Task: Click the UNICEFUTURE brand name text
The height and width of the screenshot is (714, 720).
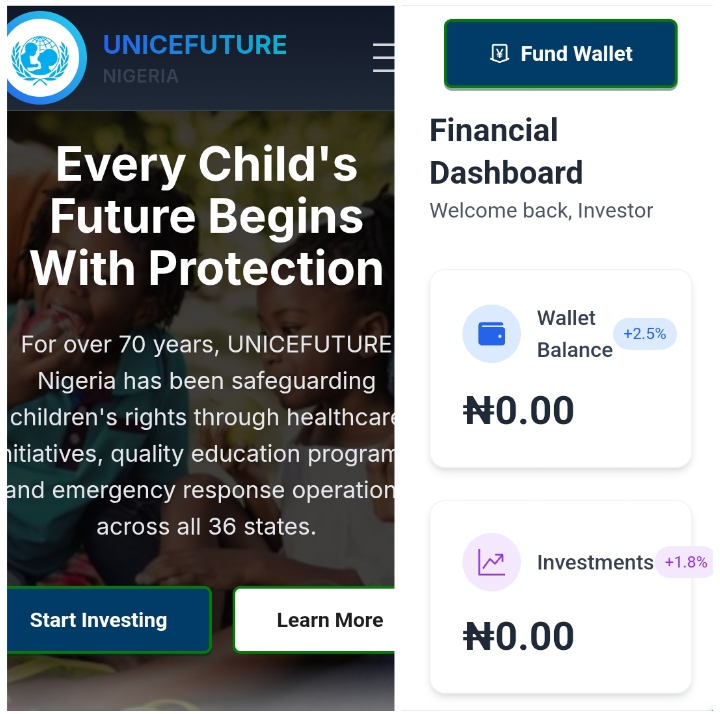Action: click(195, 45)
